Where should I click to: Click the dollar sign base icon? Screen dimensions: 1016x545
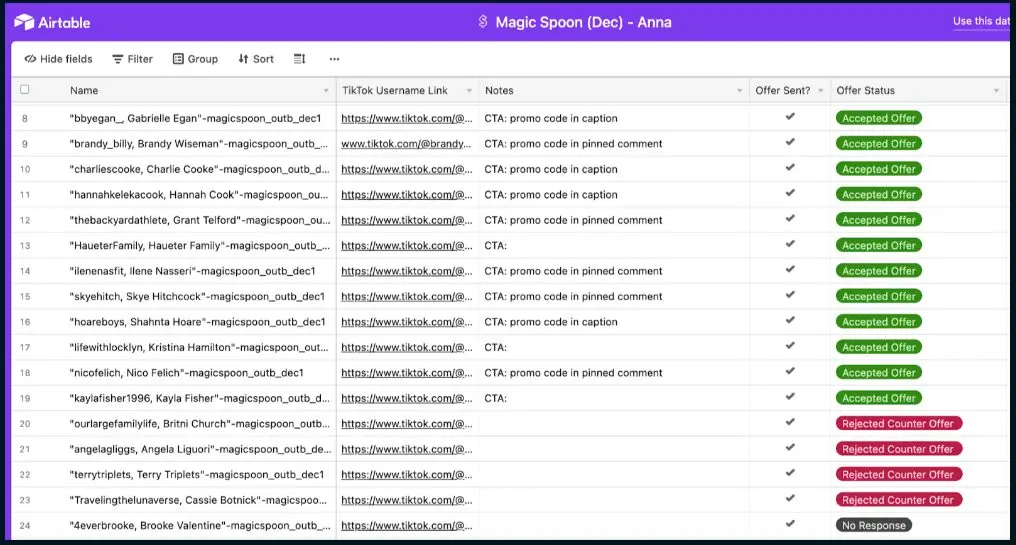[482, 22]
